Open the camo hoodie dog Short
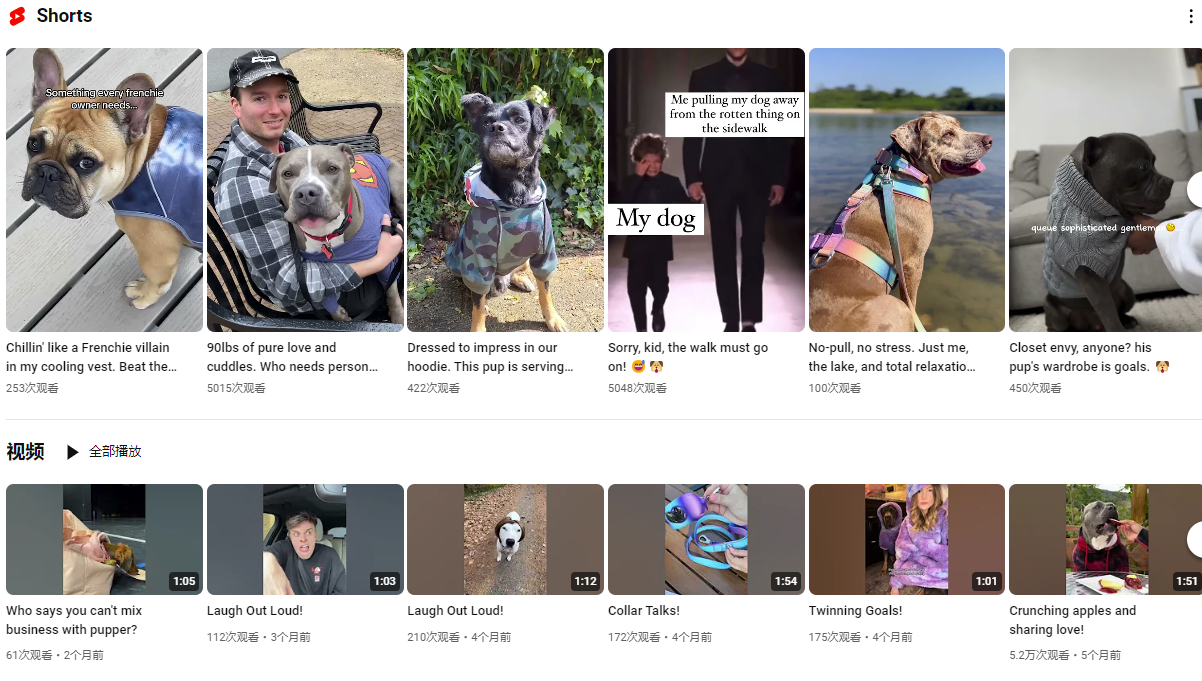Viewport: 1202px width, 681px height. click(505, 190)
